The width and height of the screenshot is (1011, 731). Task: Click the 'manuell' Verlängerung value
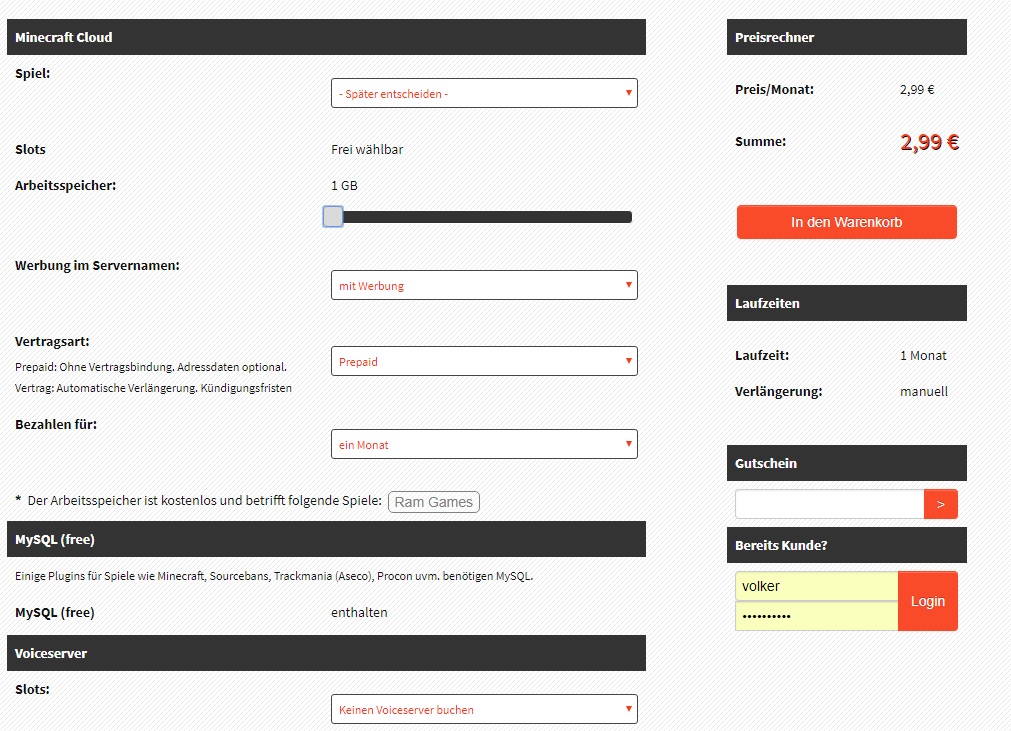click(924, 391)
